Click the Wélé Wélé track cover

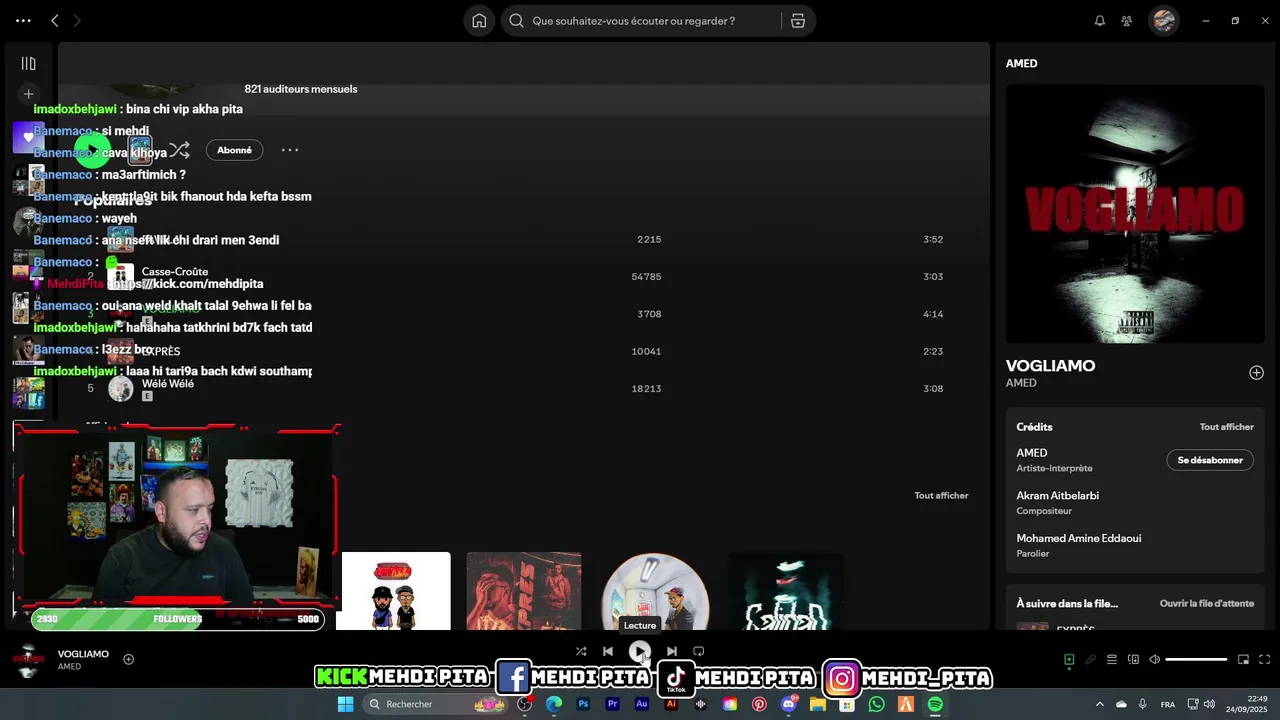[121, 388]
